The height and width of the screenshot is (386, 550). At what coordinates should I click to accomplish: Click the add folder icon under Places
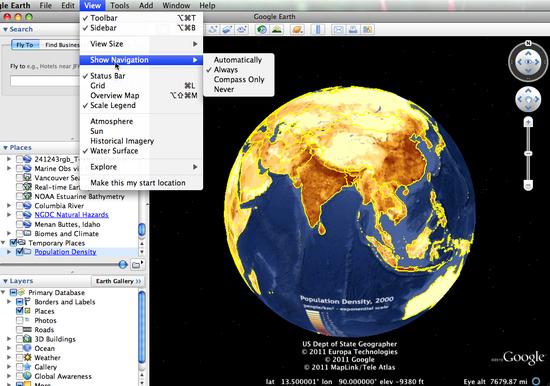(136, 265)
